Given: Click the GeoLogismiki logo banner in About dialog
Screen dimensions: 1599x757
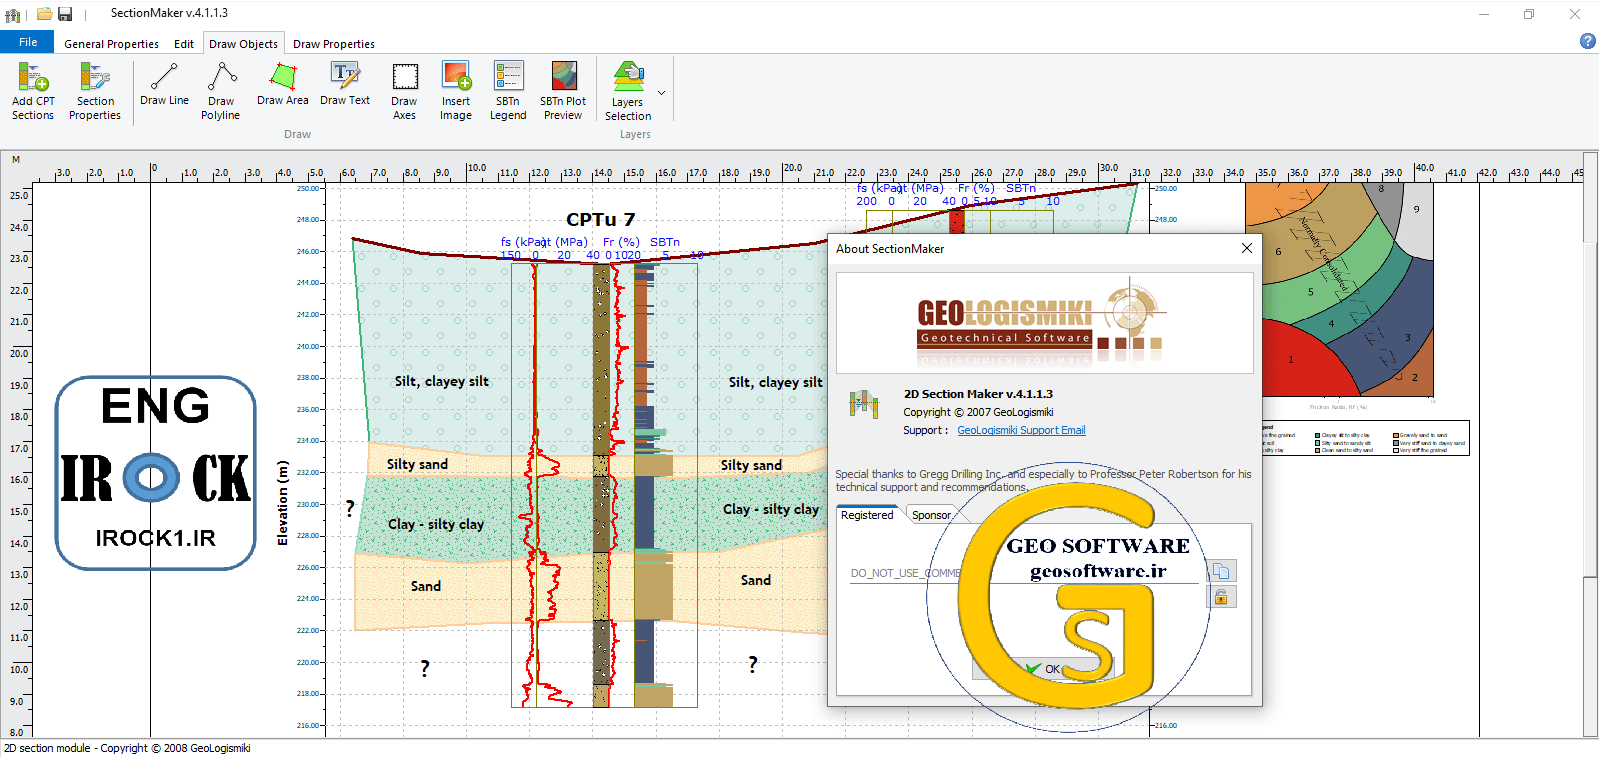Looking at the screenshot, I should [1045, 322].
